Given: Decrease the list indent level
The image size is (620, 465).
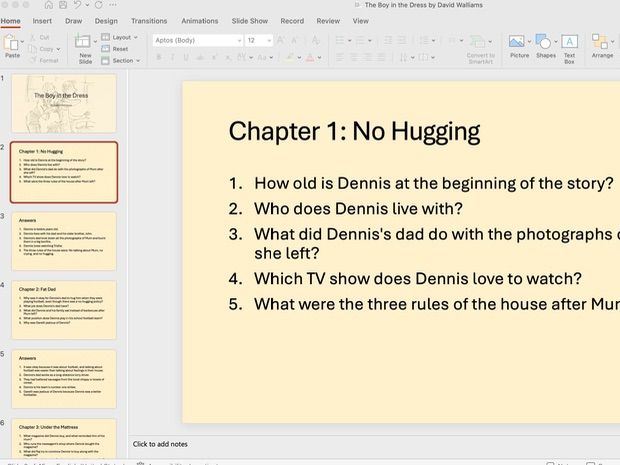Looking at the screenshot, I should click(388, 40).
